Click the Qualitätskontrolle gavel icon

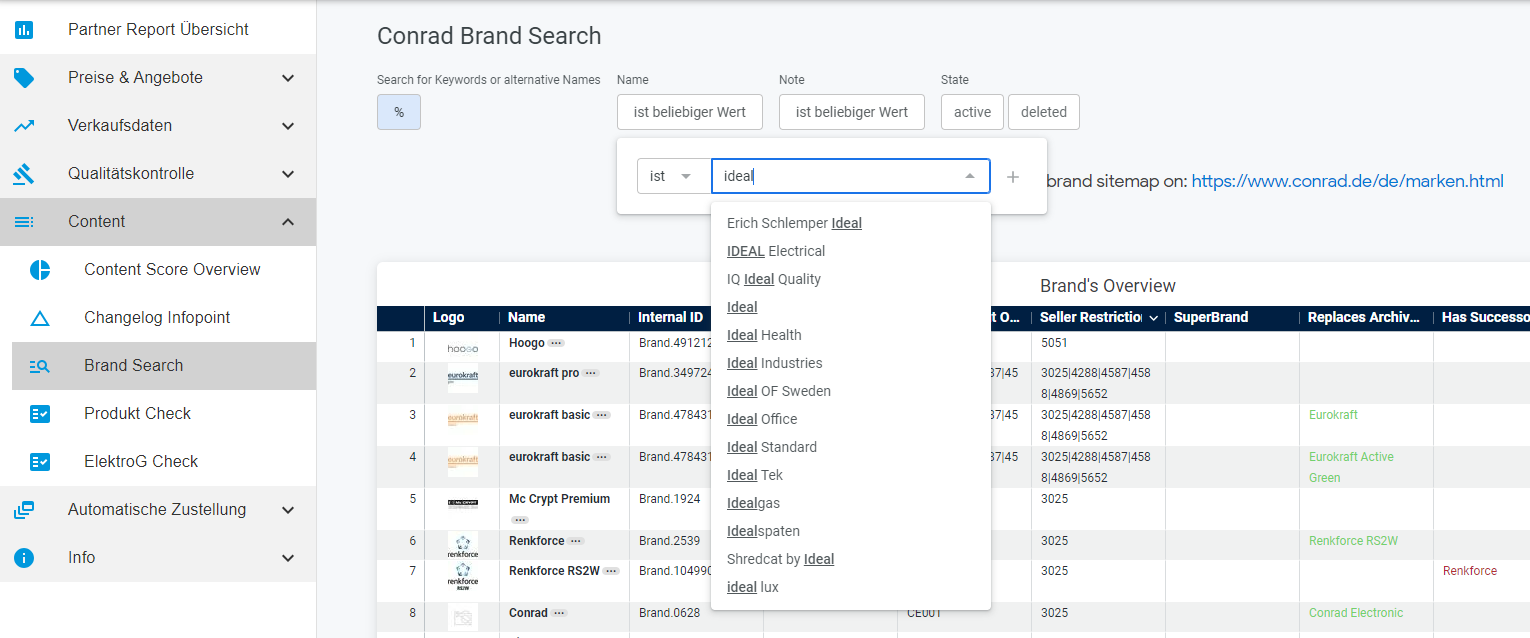(24, 174)
